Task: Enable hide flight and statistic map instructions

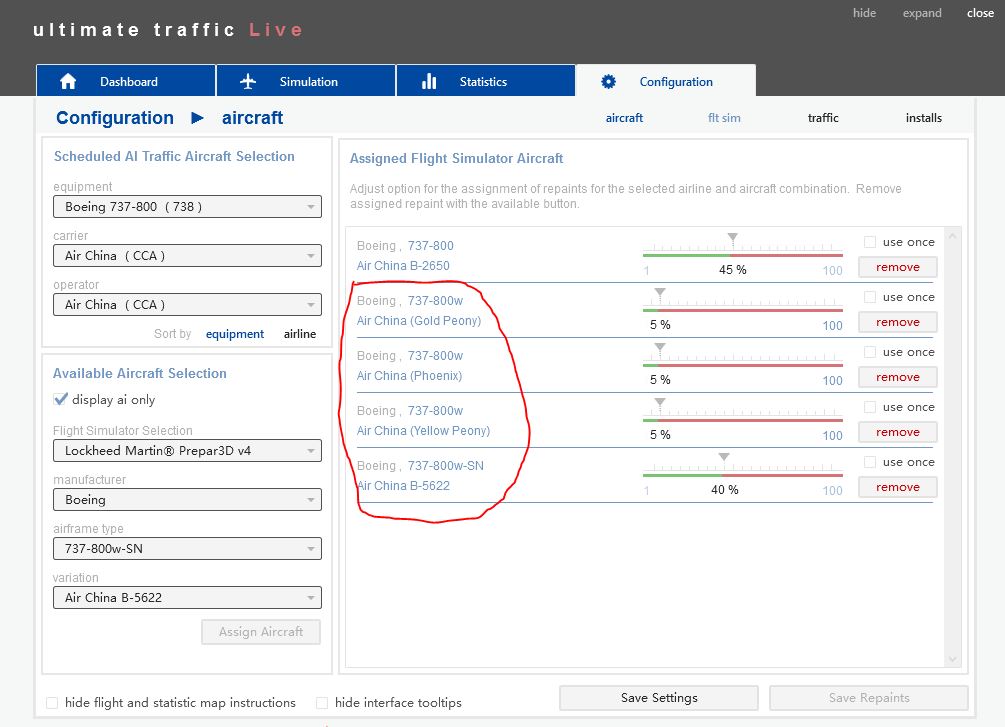Action: point(52,703)
